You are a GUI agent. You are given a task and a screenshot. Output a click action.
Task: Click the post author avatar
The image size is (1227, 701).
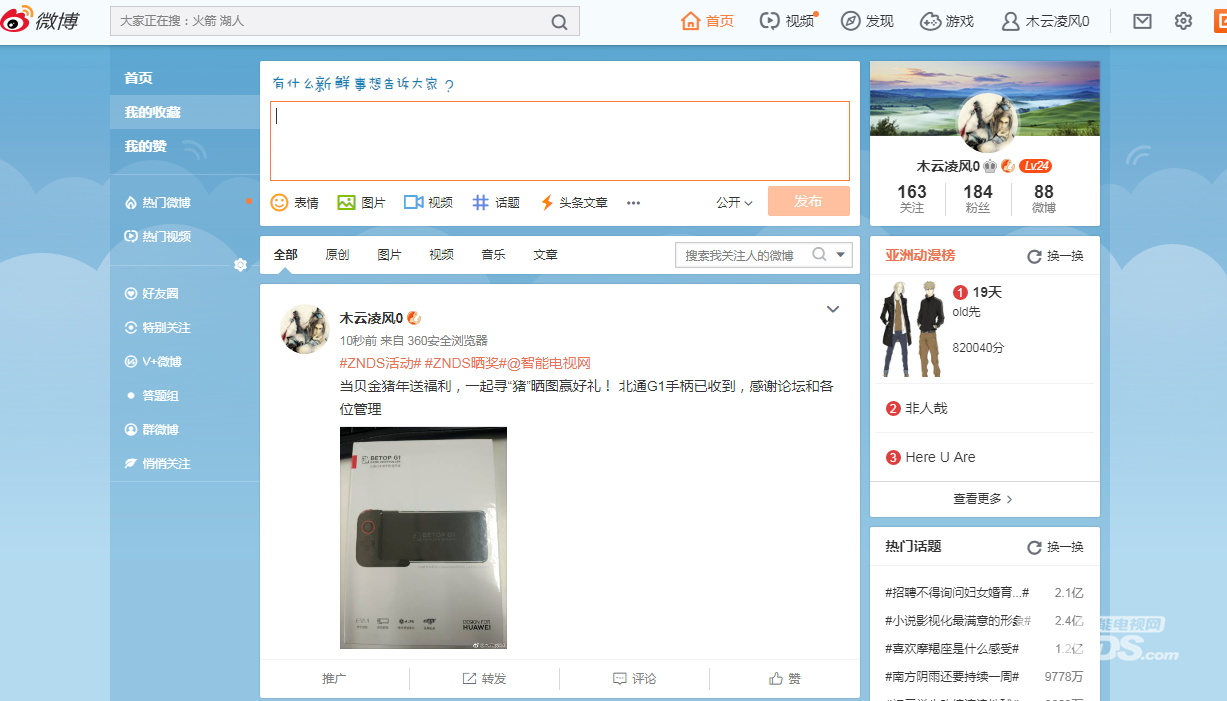305,329
